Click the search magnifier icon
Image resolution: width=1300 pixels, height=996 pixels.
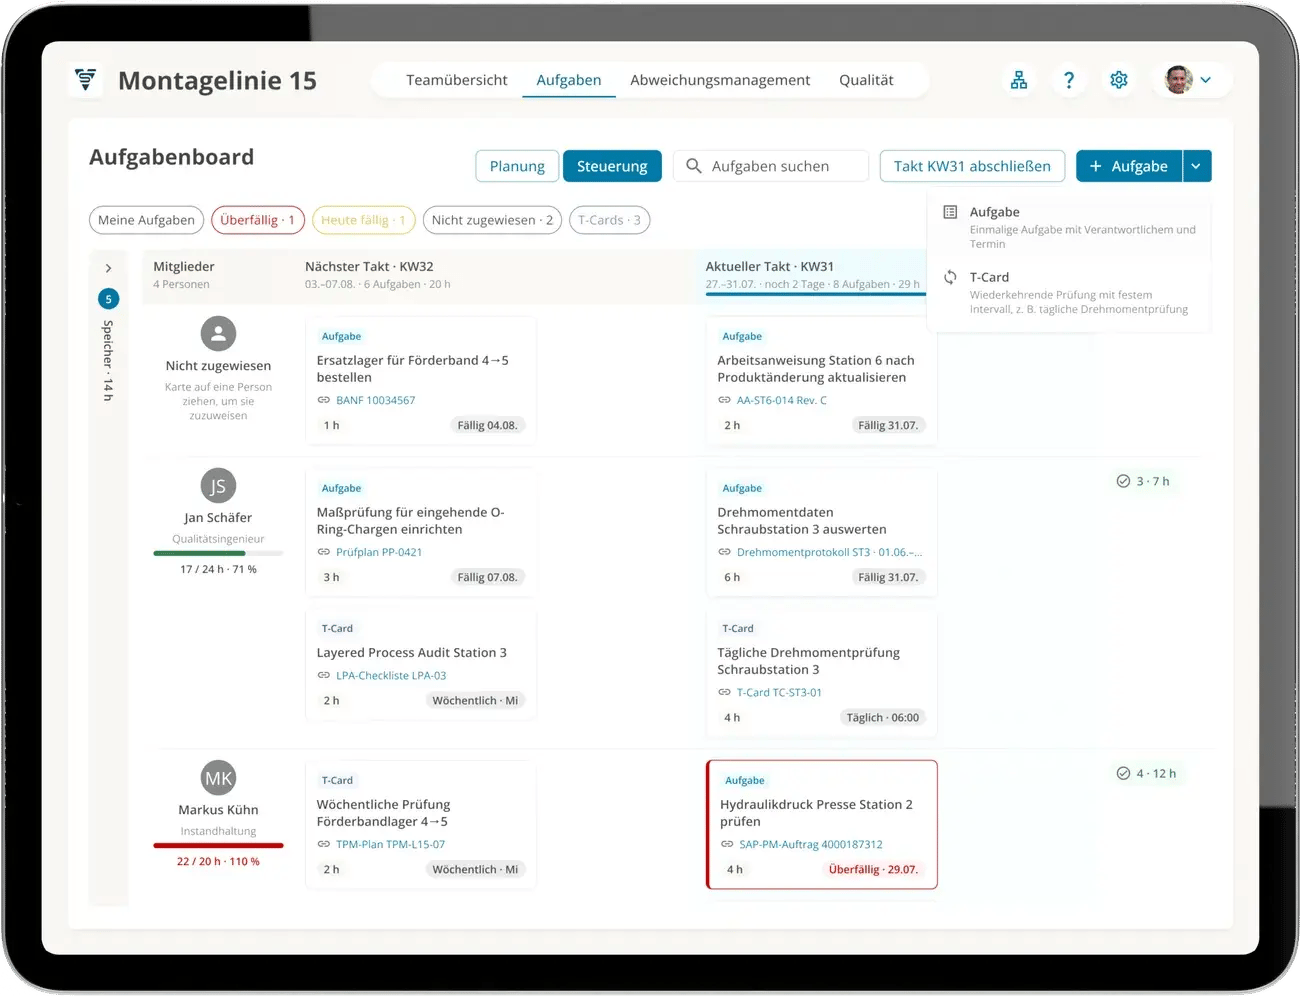pos(693,166)
